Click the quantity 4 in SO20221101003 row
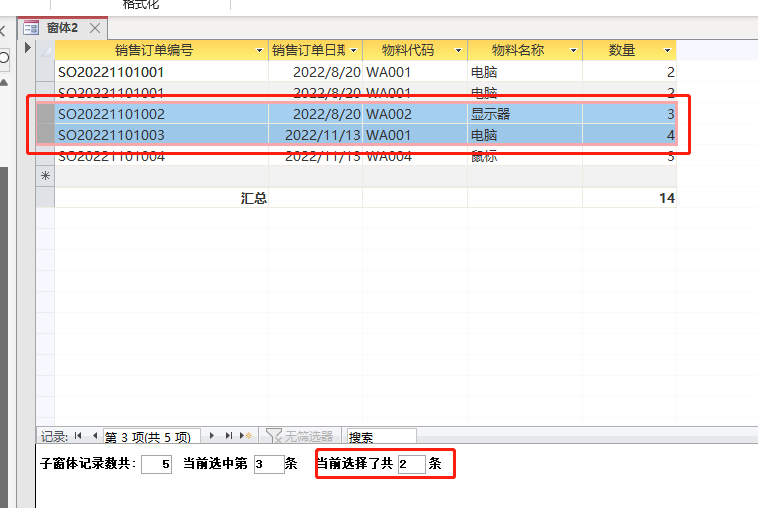The height and width of the screenshot is (508, 758). point(629,135)
